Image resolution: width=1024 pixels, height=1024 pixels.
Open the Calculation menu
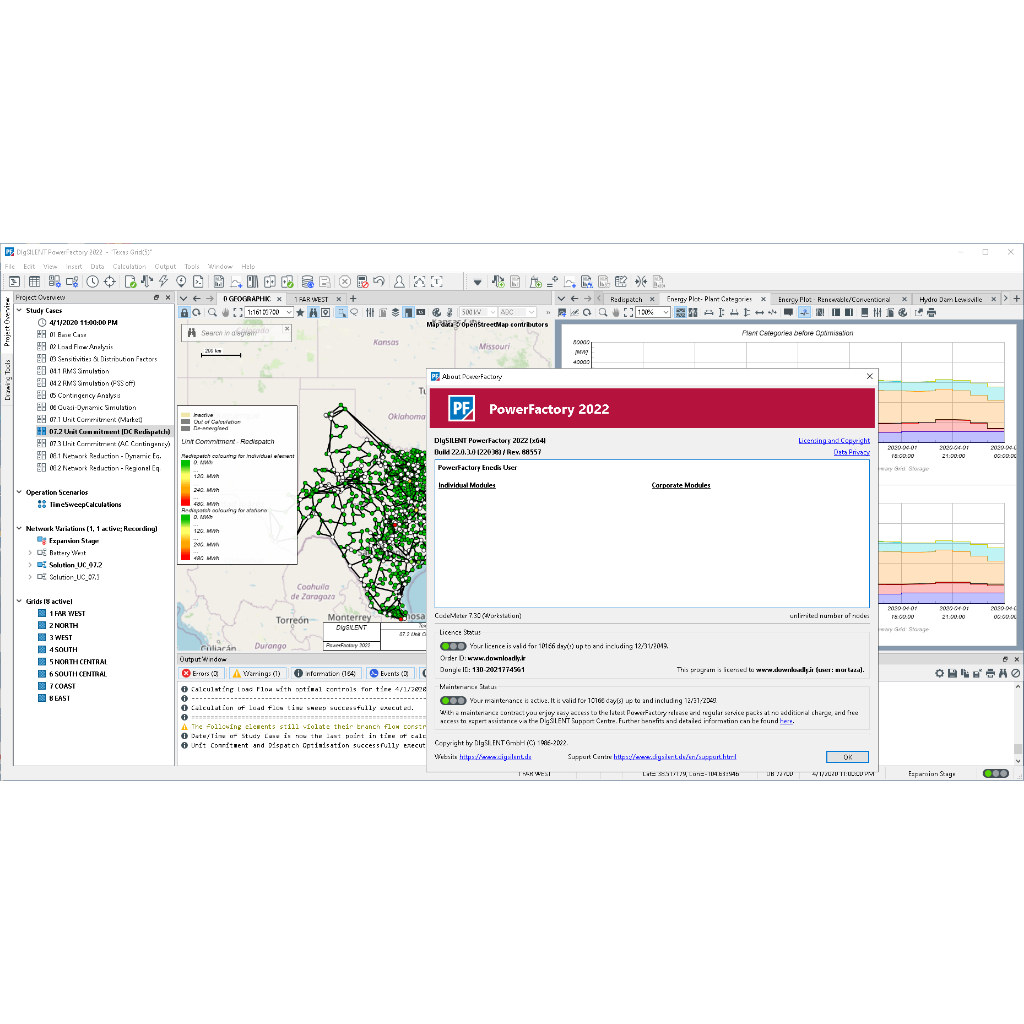click(129, 267)
